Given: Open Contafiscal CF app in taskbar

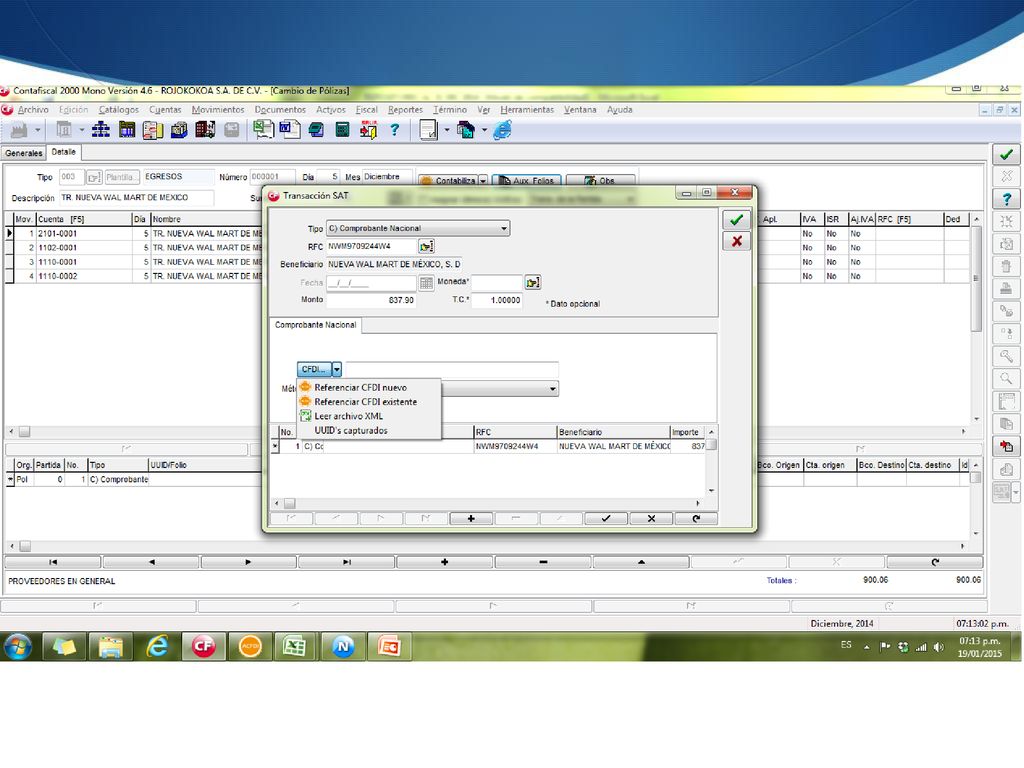Looking at the screenshot, I should click(203, 647).
